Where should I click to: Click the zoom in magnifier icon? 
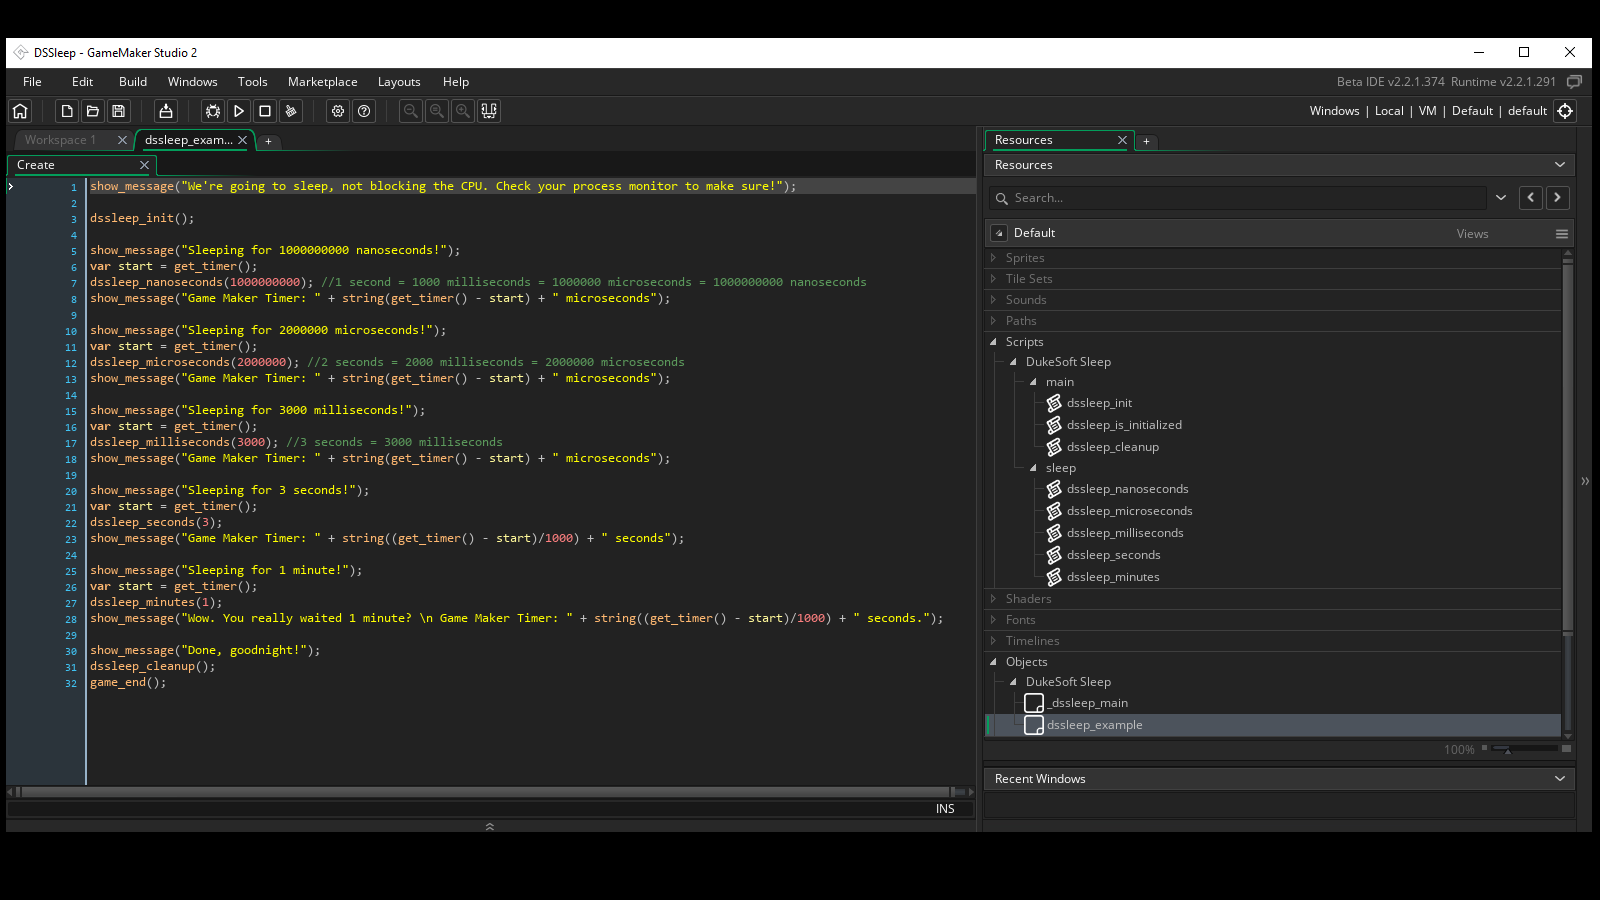[x=463, y=111]
